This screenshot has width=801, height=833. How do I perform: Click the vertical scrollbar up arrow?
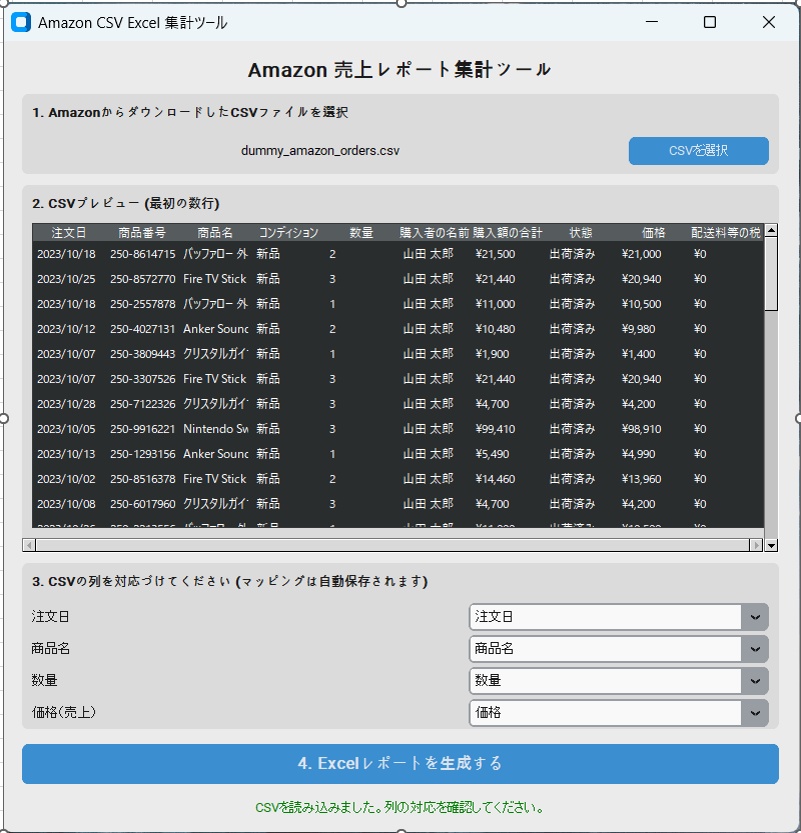pos(770,231)
